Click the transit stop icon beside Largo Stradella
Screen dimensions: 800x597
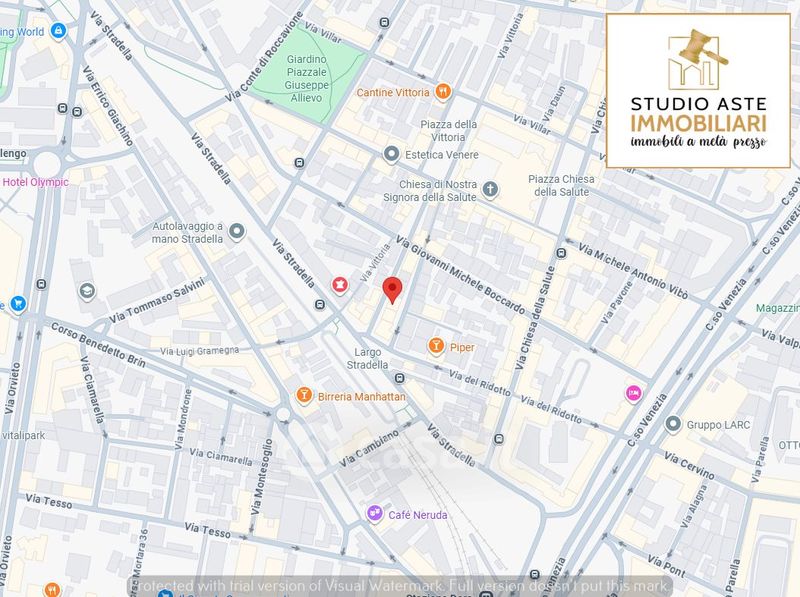click(400, 378)
